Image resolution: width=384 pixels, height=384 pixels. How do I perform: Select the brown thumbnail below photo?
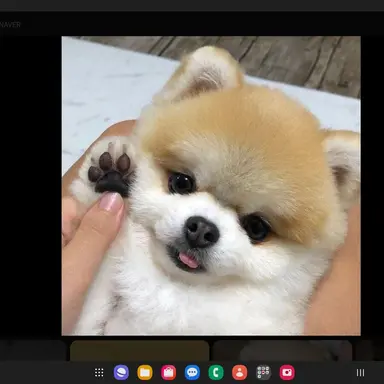click(140, 350)
